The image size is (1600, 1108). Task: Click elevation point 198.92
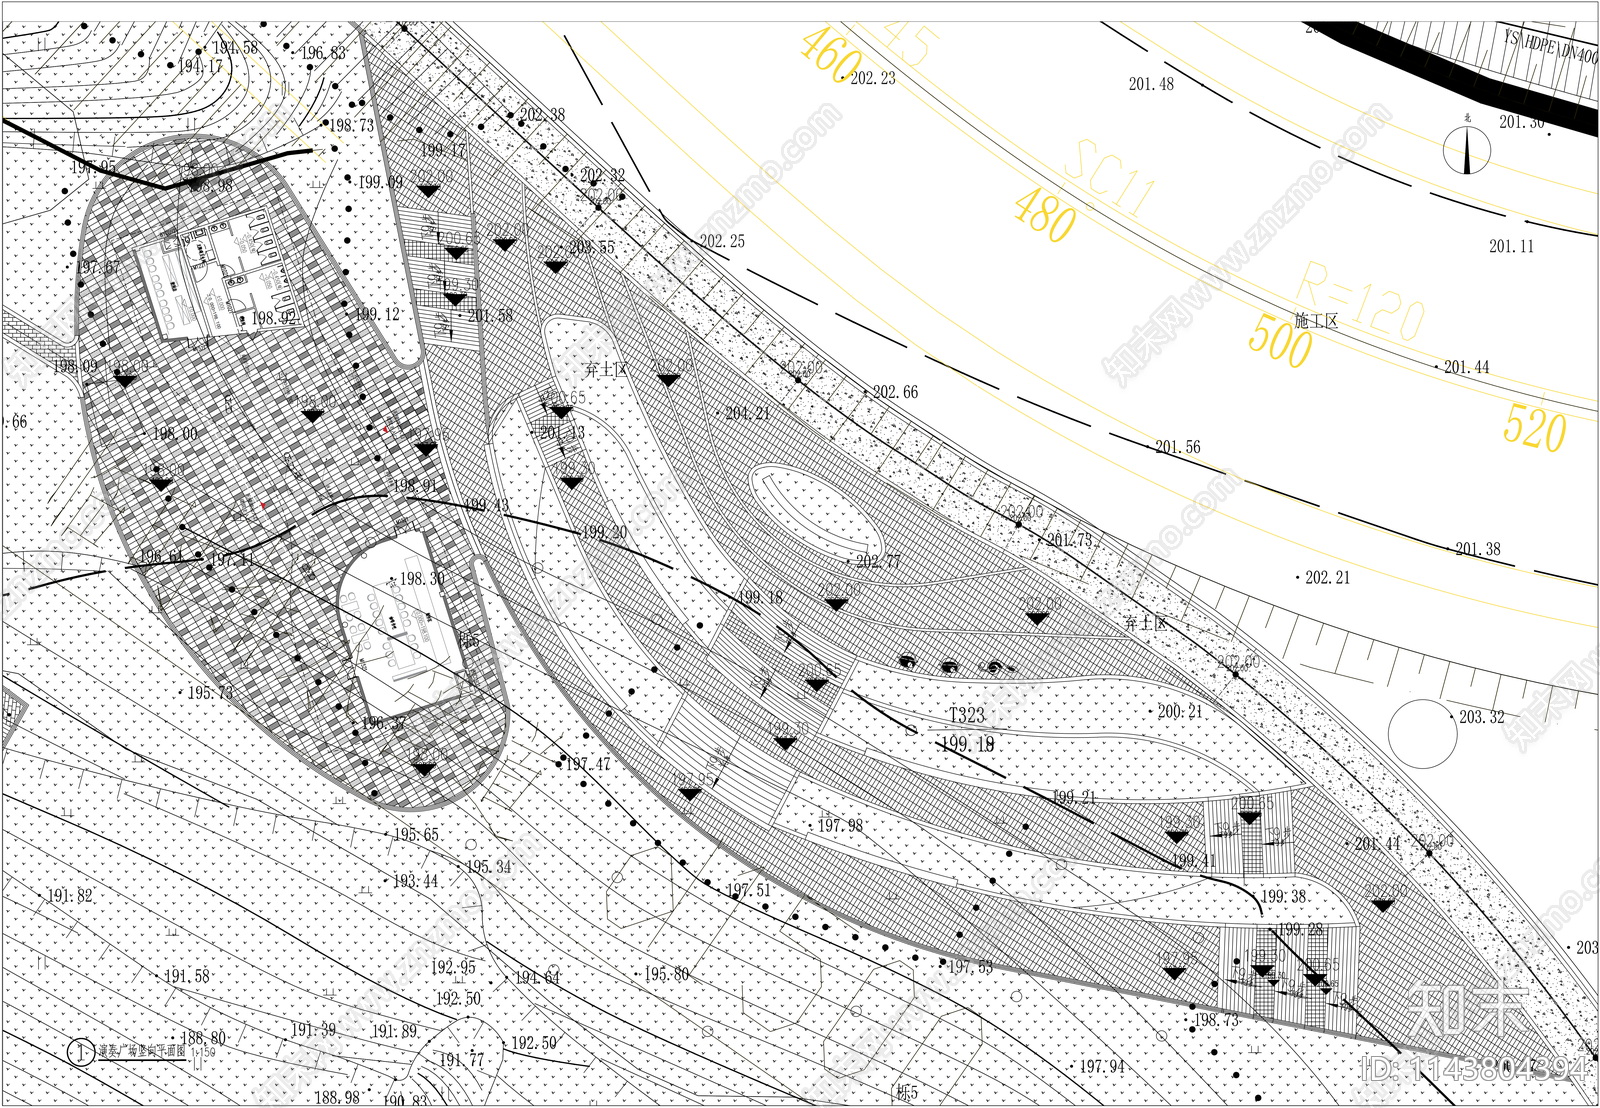pyautogui.click(x=274, y=318)
